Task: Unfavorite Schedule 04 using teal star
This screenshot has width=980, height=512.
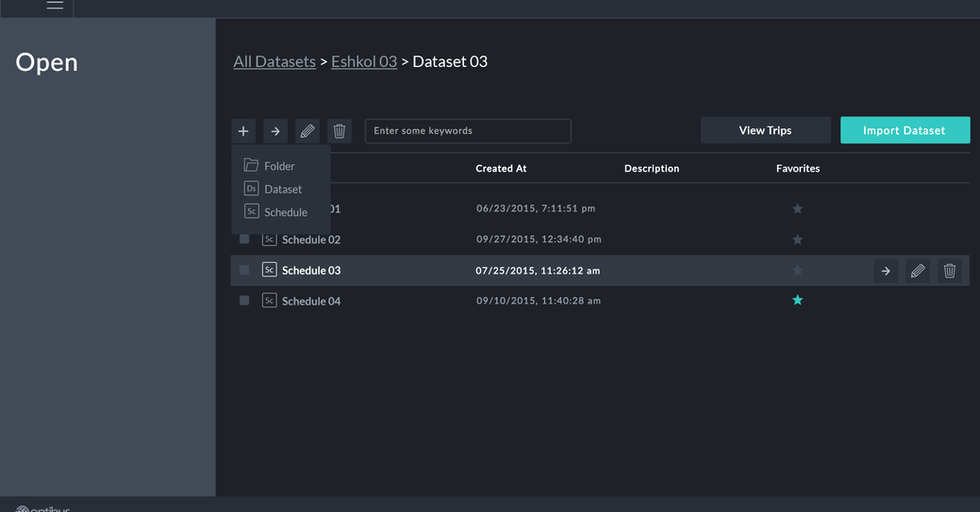Action: pyautogui.click(x=798, y=300)
